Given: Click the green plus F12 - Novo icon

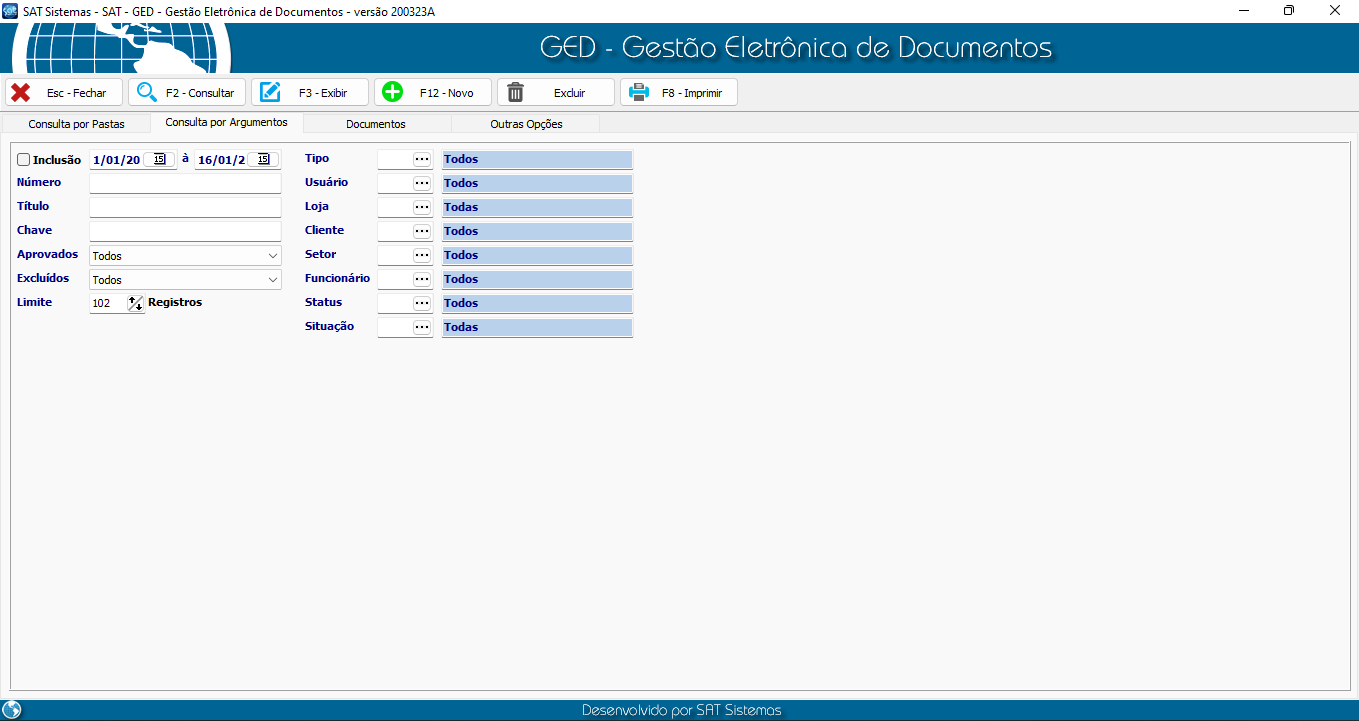Looking at the screenshot, I should click(x=393, y=93).
